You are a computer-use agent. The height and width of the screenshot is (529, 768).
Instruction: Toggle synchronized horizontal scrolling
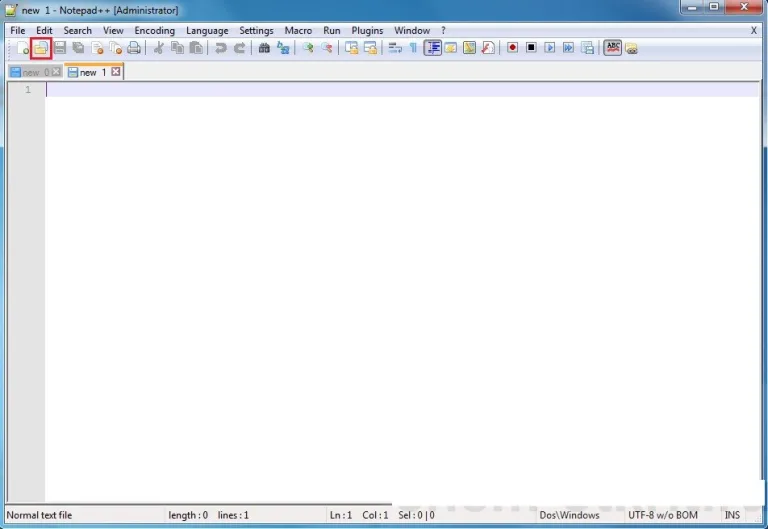(370, 48)
